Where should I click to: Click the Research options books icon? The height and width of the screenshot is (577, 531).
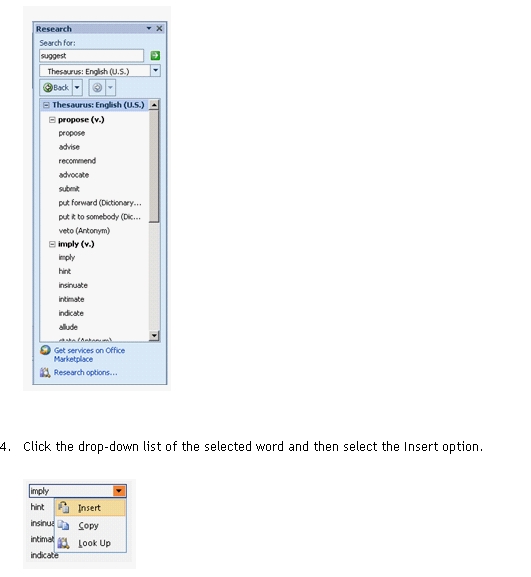(x=45, y=373)
